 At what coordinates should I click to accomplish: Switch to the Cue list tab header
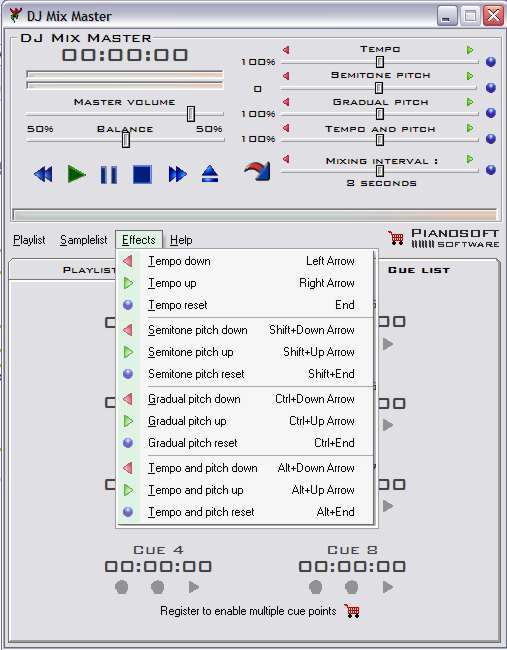419,270
